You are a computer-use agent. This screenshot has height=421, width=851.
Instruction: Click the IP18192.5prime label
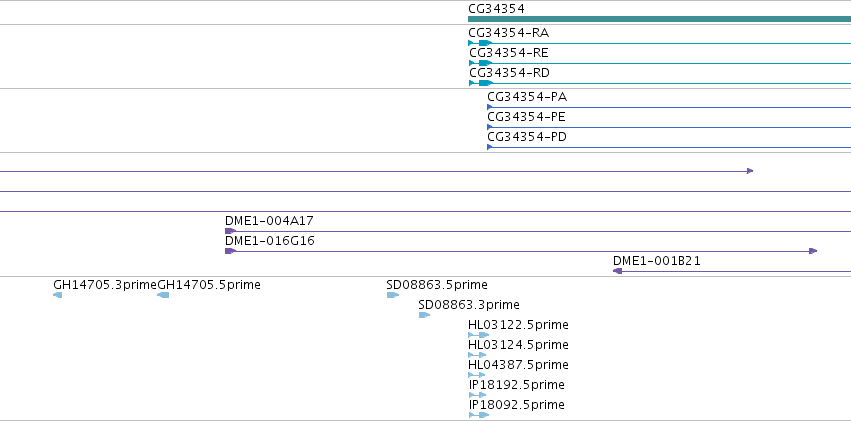pos(517,385)
